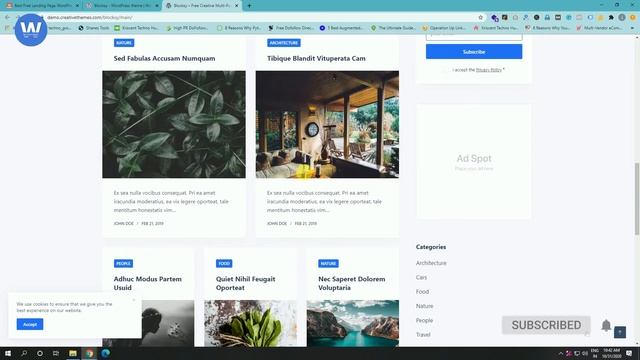Click the People tag badge
640x360 pixels.
coord(123,264)
